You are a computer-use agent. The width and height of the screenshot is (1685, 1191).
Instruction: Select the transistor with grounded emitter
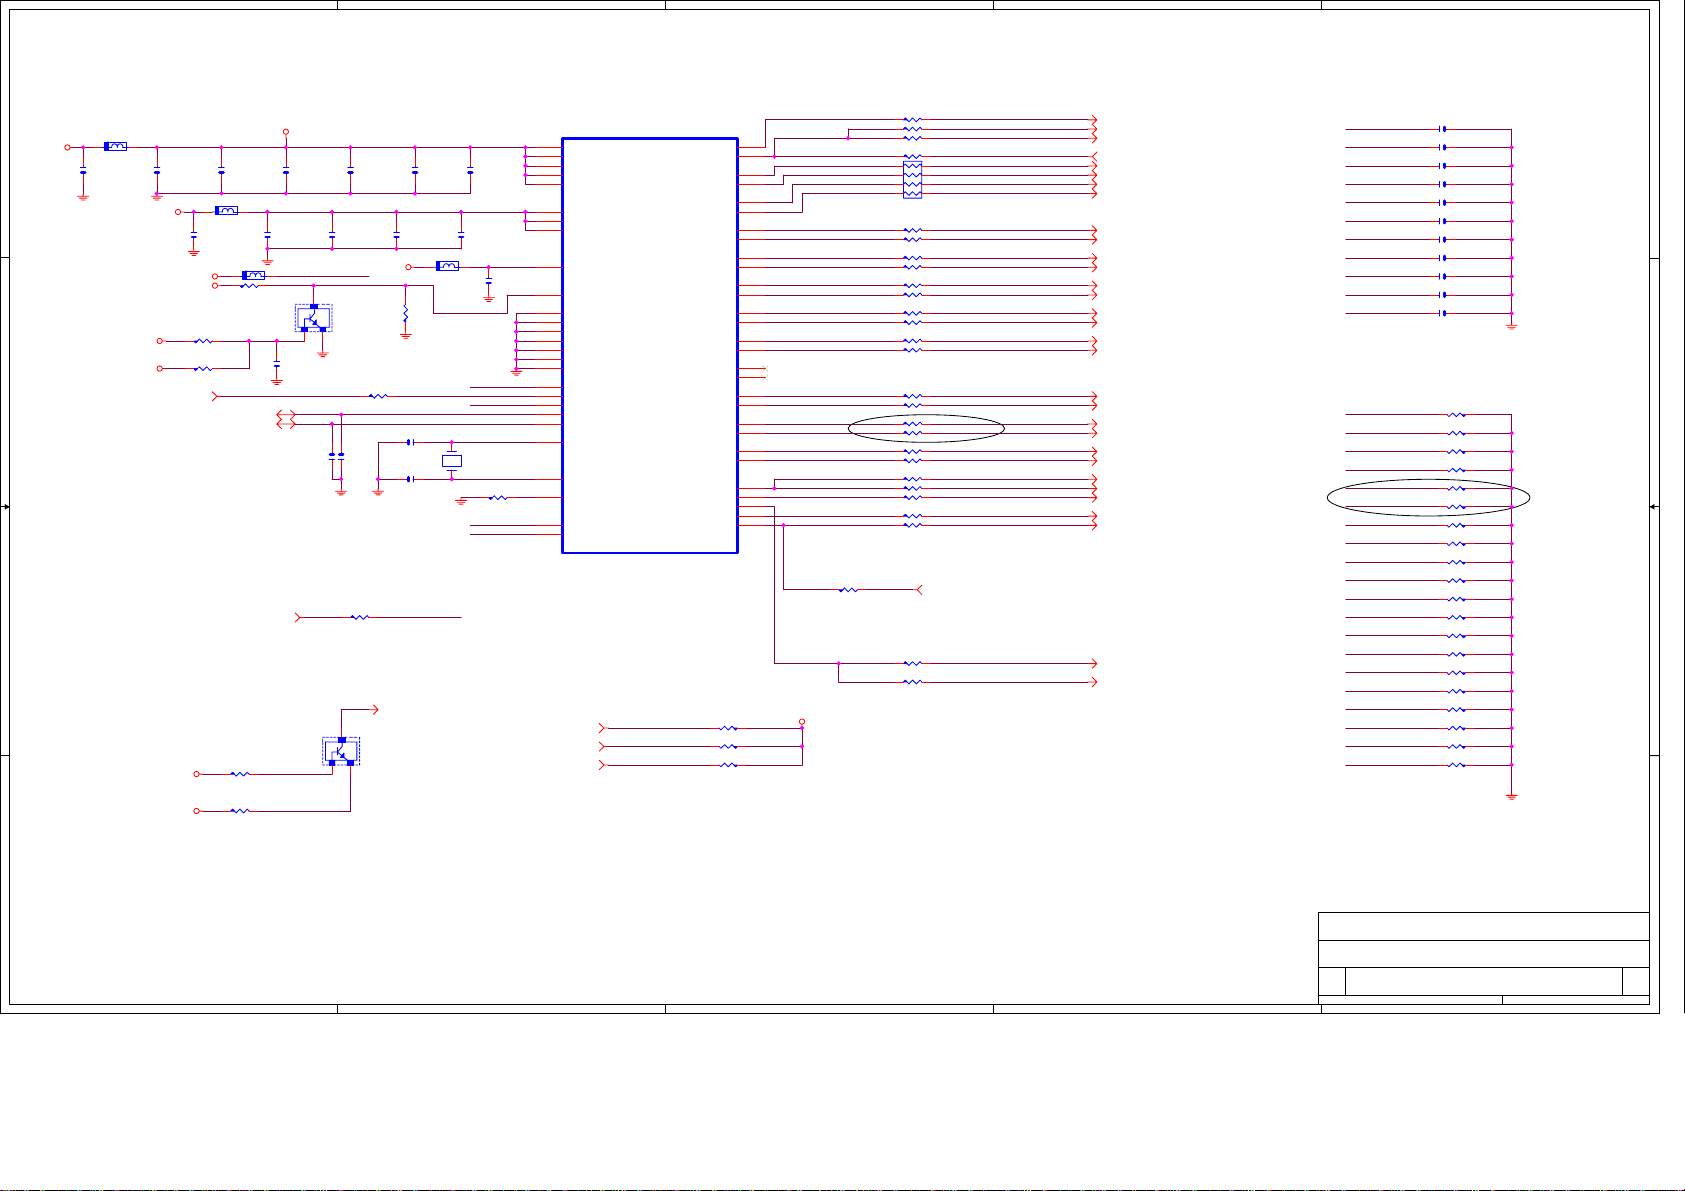click(313, 318)
